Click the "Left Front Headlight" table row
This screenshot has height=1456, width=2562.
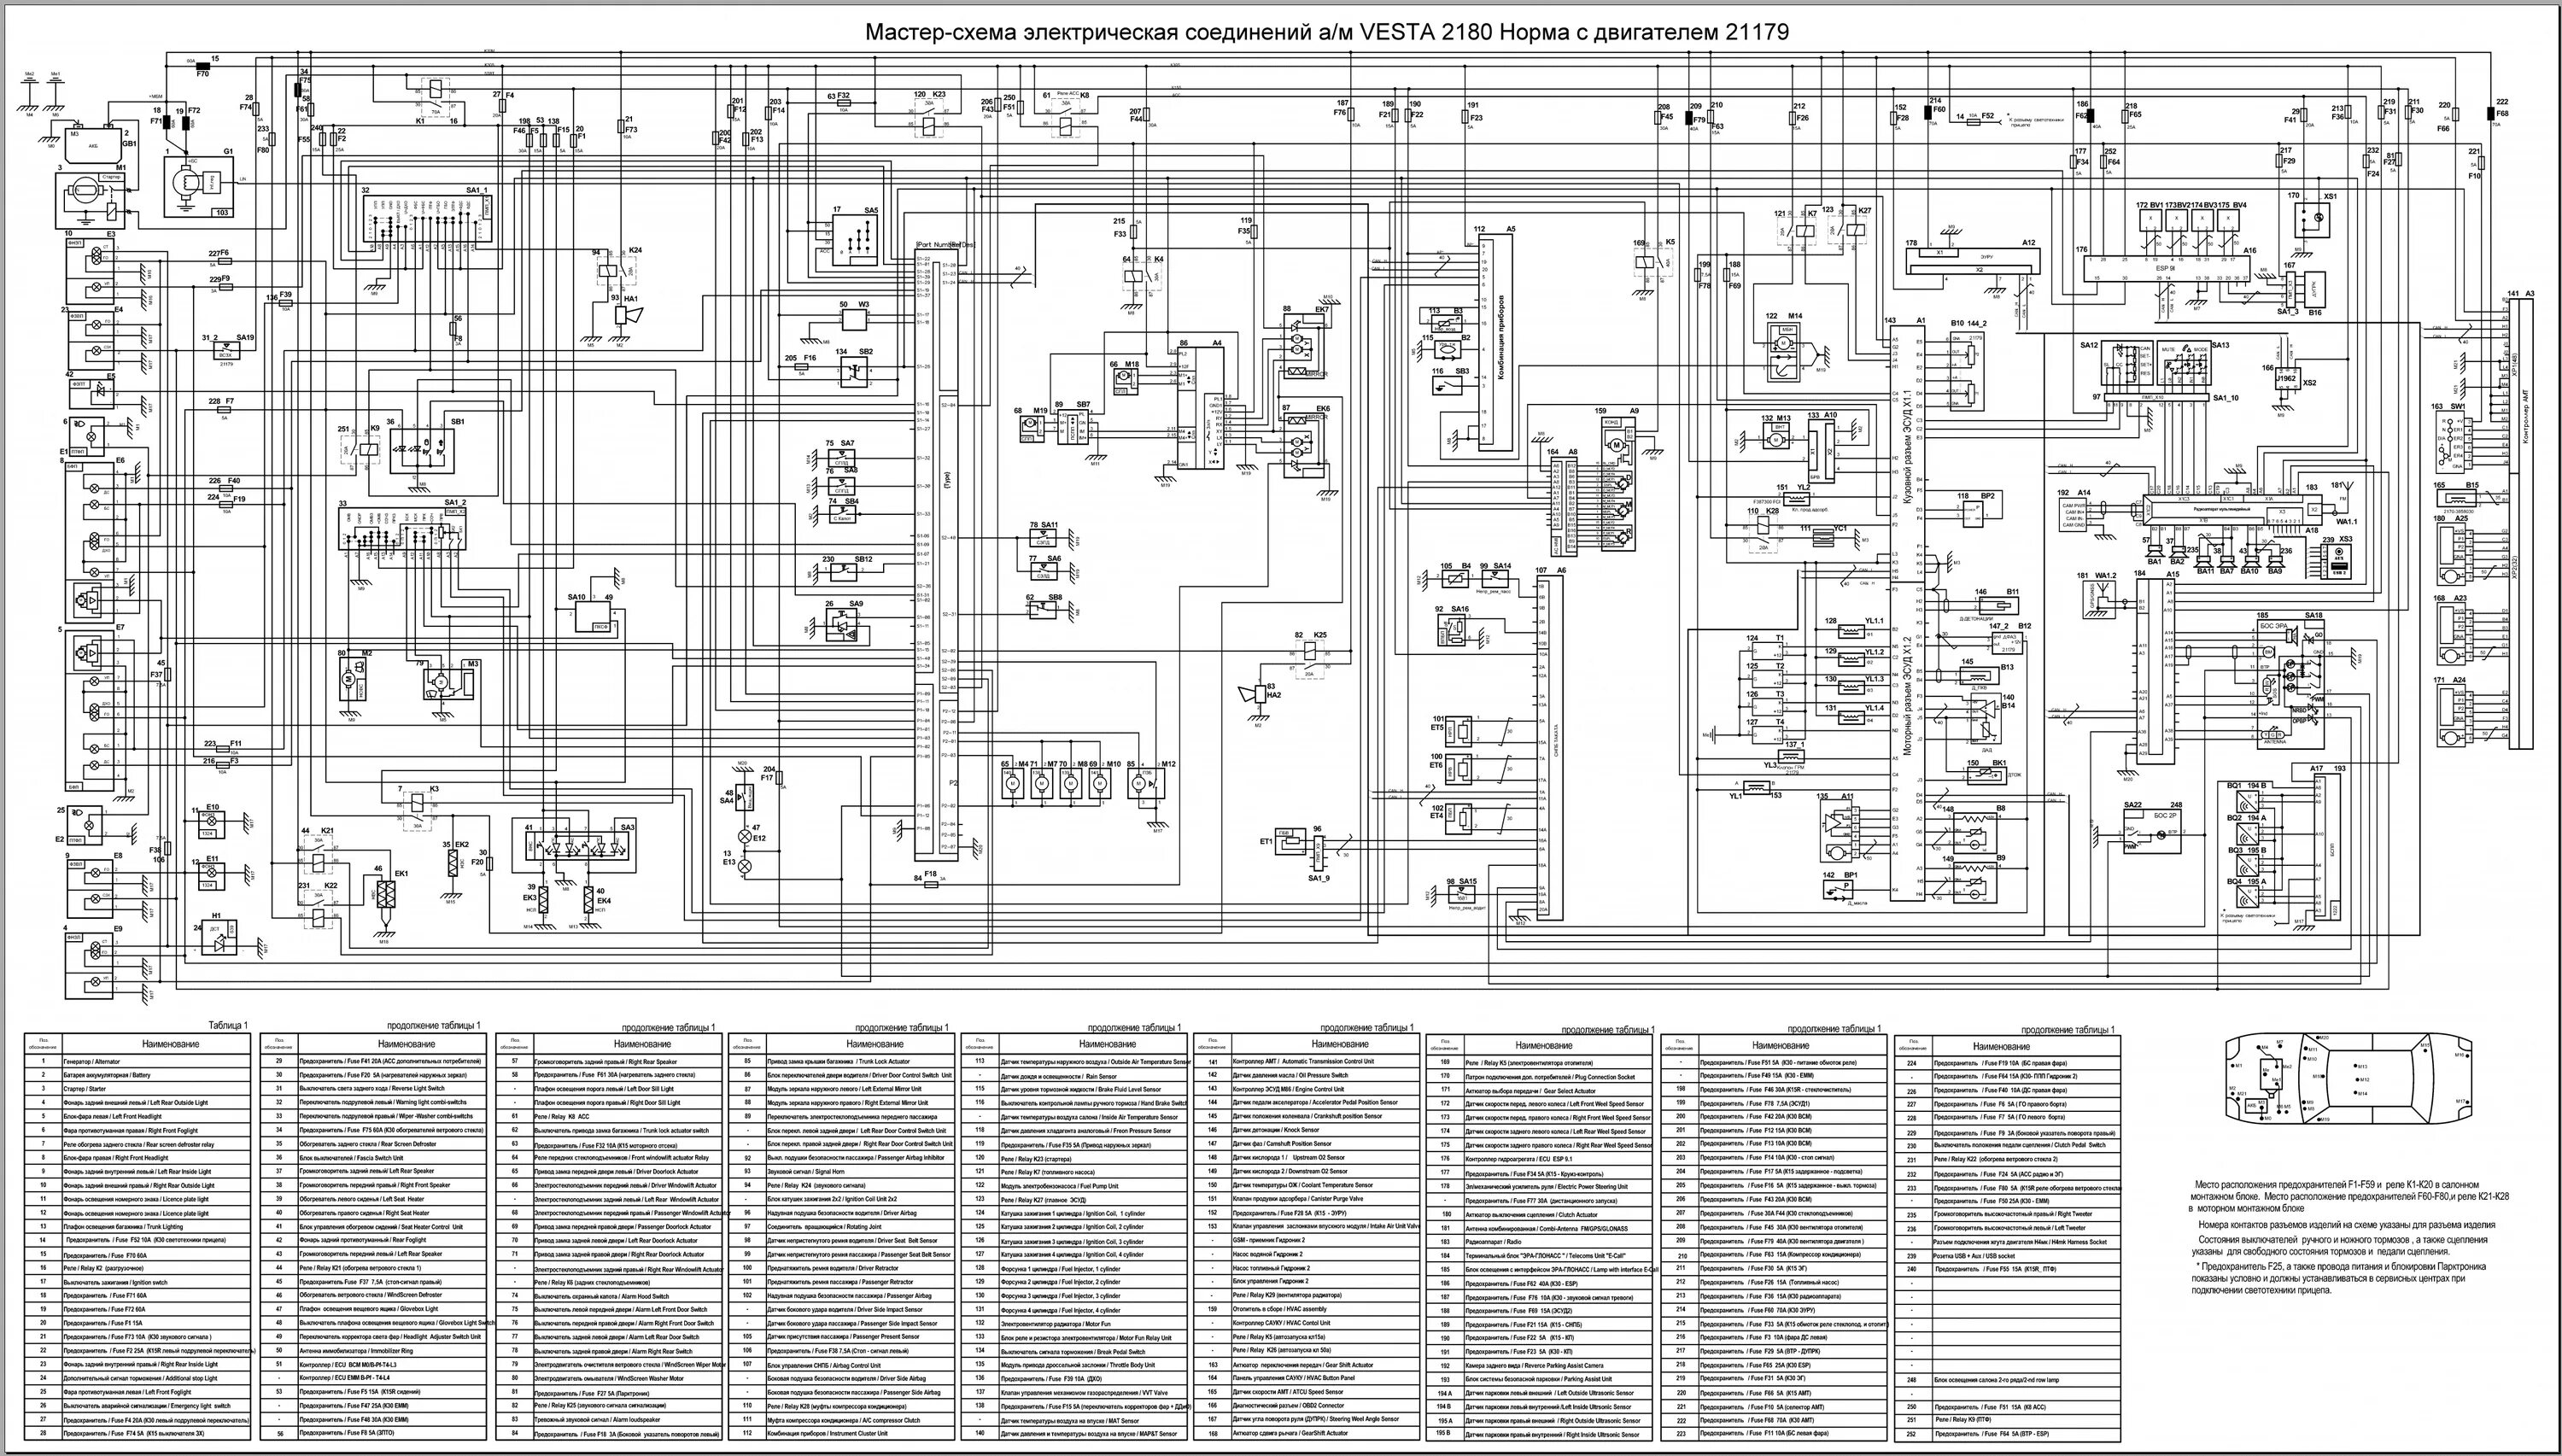(x=138, y=1116)
